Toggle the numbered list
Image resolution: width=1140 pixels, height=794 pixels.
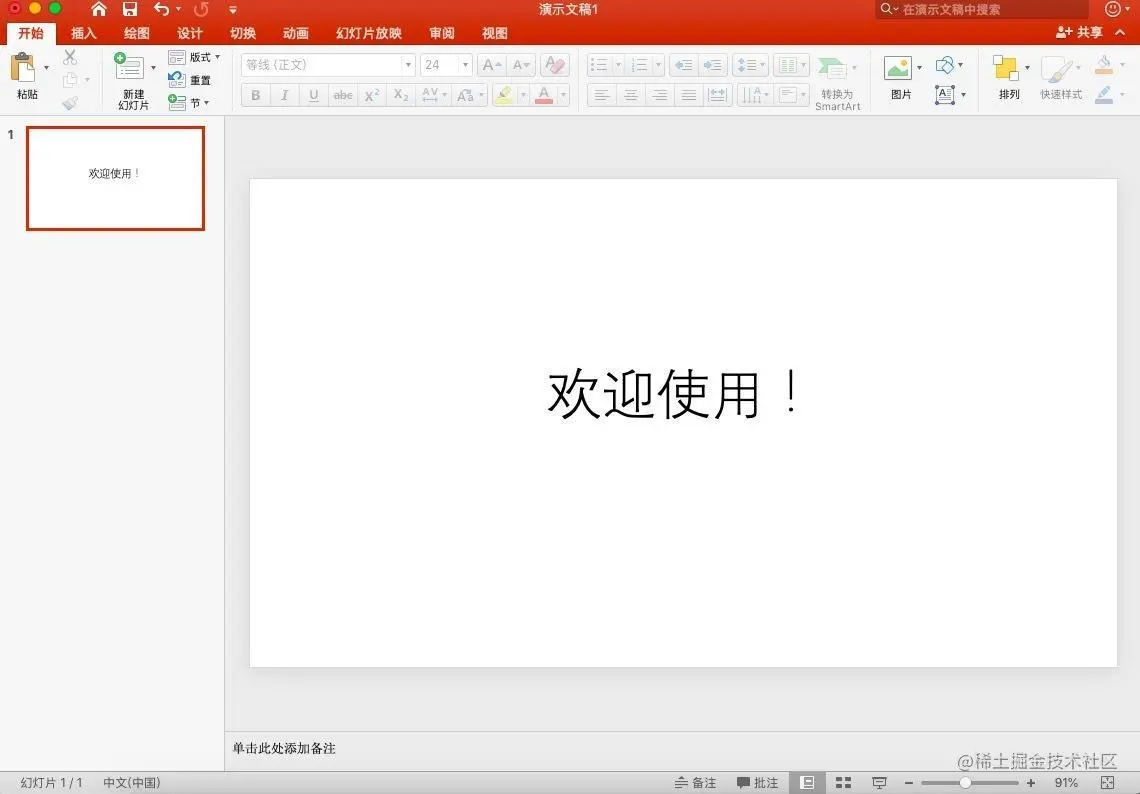[x=641, y=64]
